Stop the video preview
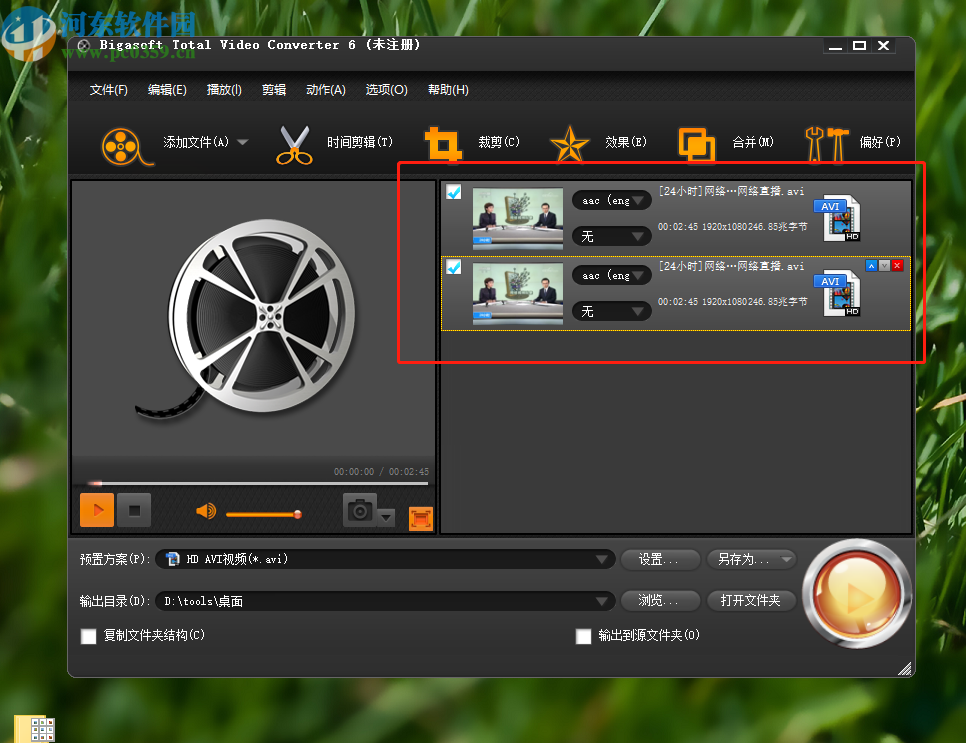 point(134,510)
